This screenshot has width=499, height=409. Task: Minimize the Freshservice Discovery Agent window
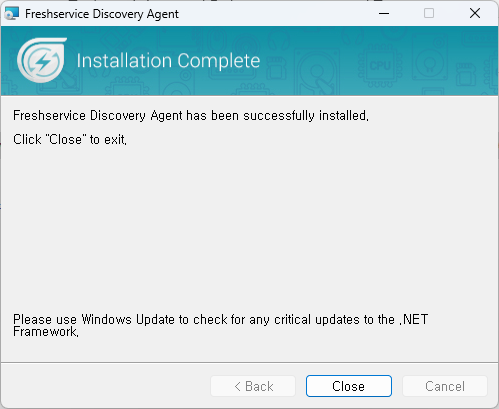[x=384, y=13]
